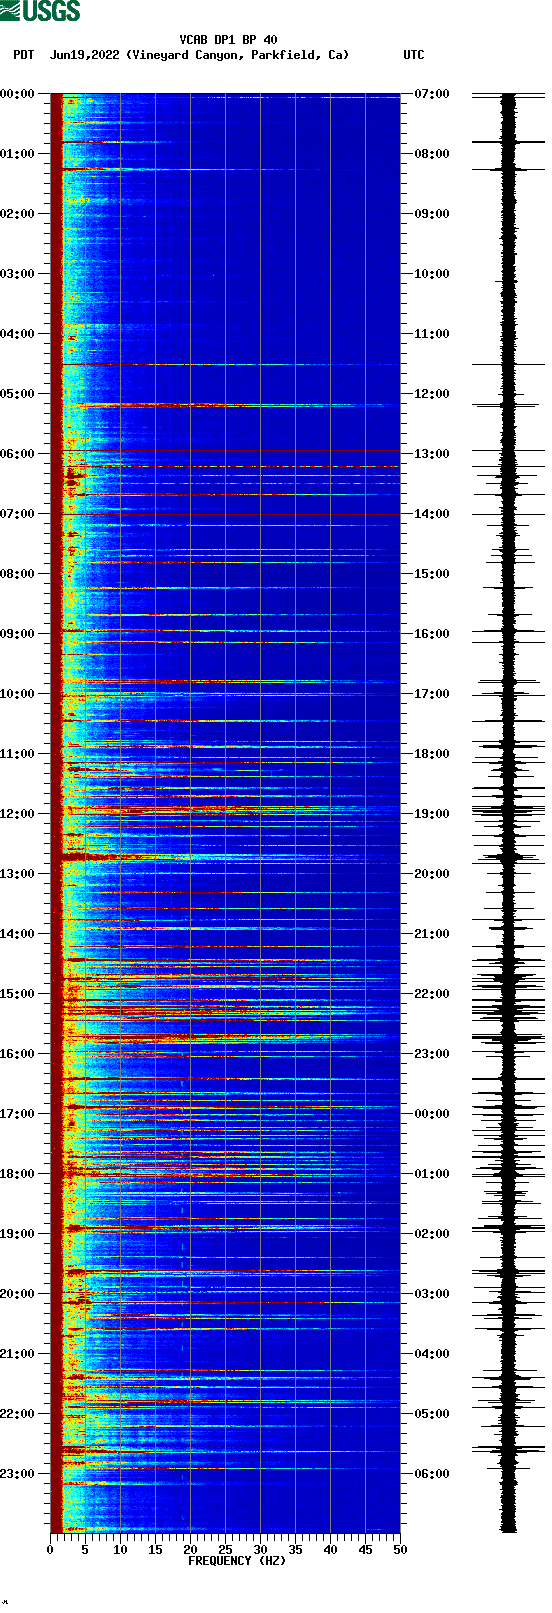The width and height of the screenshot is (552, 1613).
Task: Click the 00:00 PDT time label
Action: pos(18,94)
